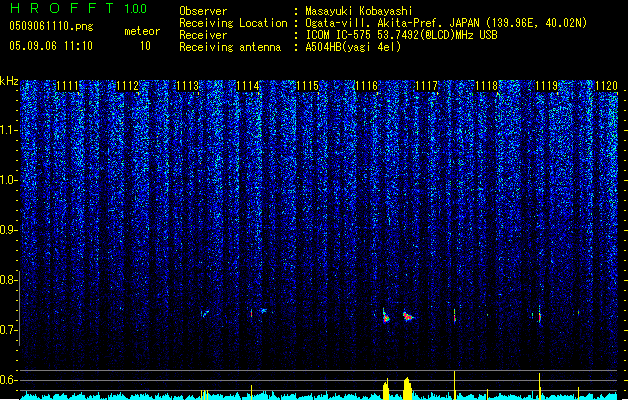Click the ICOM IC-575 receiver text

pyautogui.click(x=401, y=35)
